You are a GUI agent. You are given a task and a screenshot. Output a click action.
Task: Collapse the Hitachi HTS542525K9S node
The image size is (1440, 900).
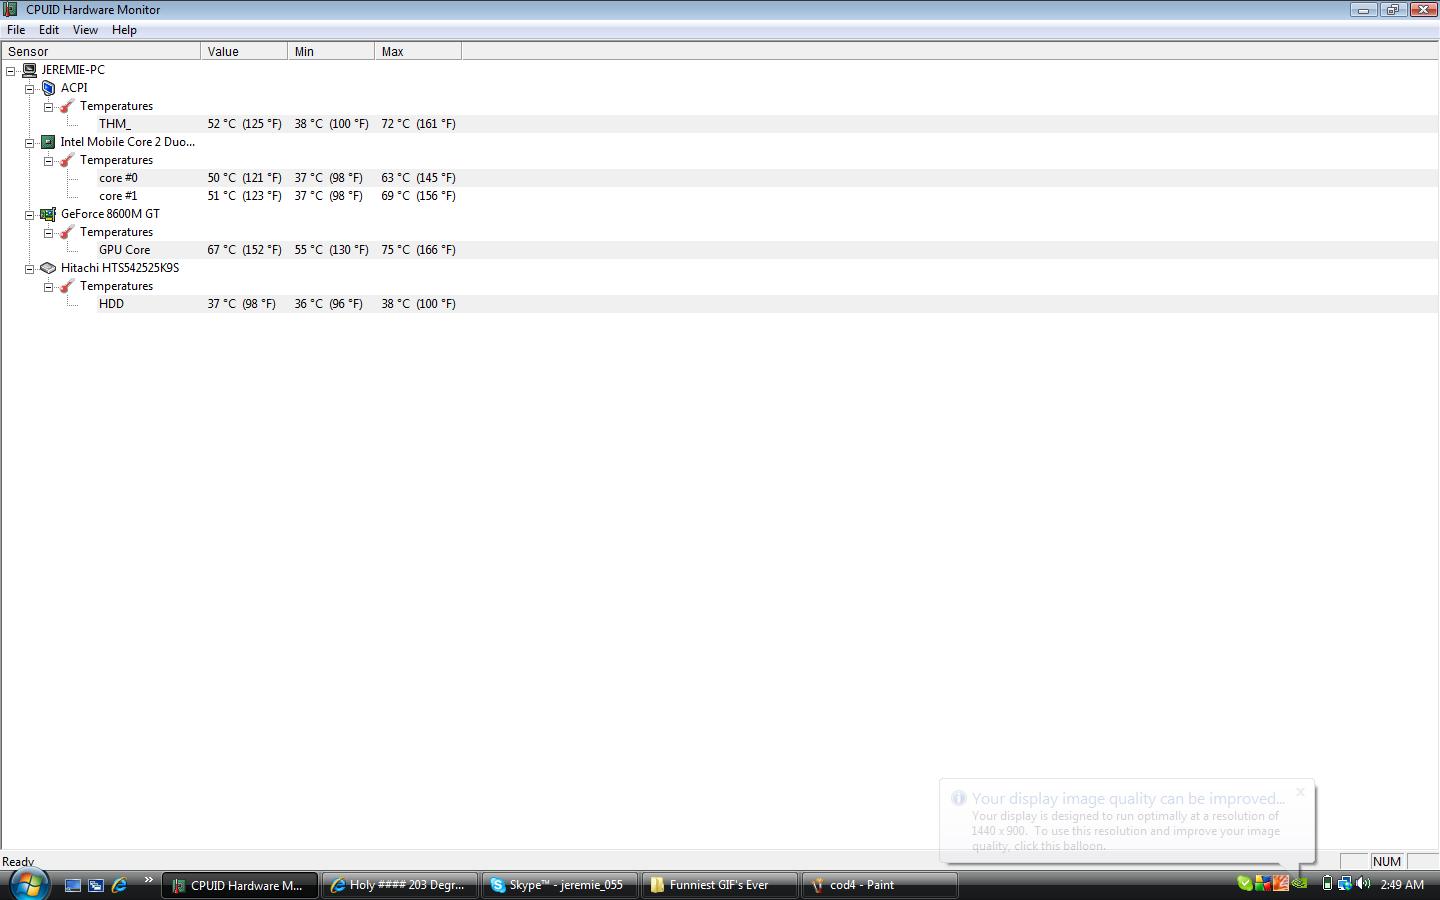[30, 268]
